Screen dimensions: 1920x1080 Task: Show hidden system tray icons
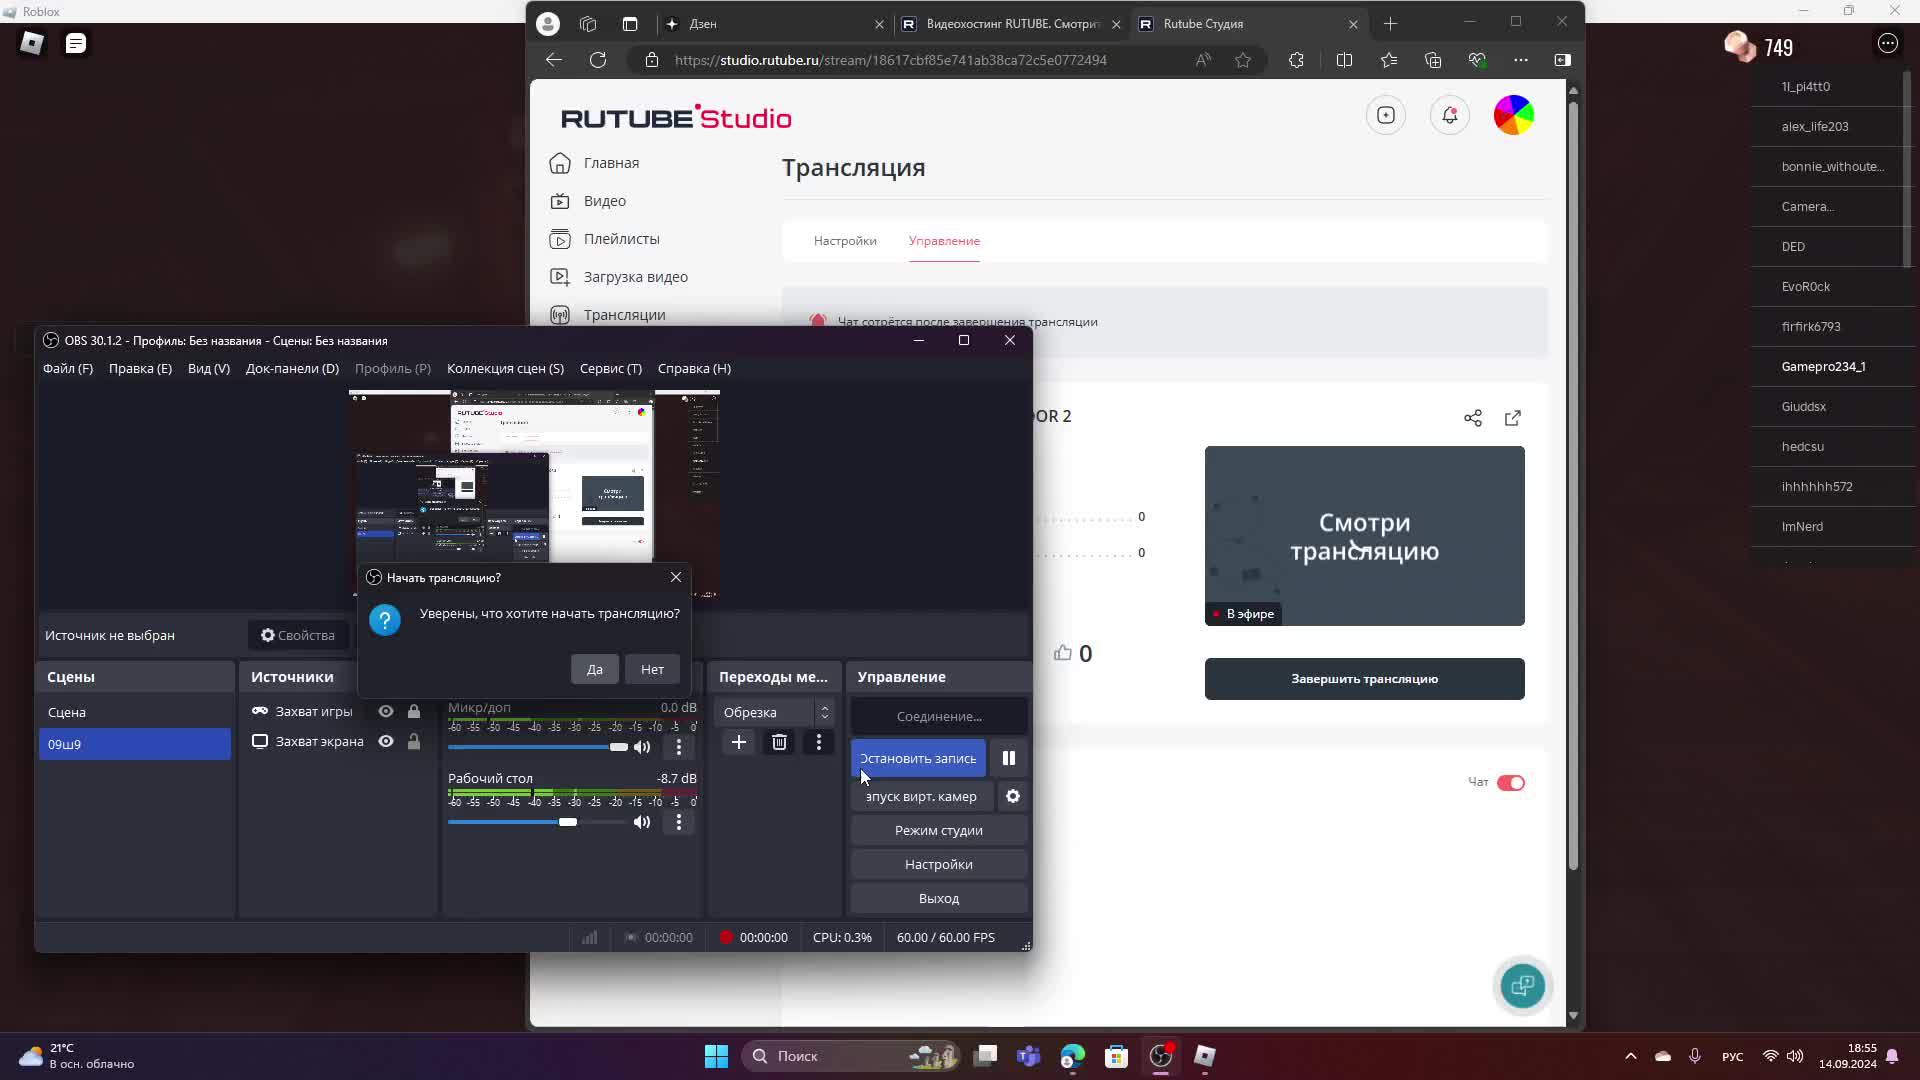(x=1631, y=1056)
